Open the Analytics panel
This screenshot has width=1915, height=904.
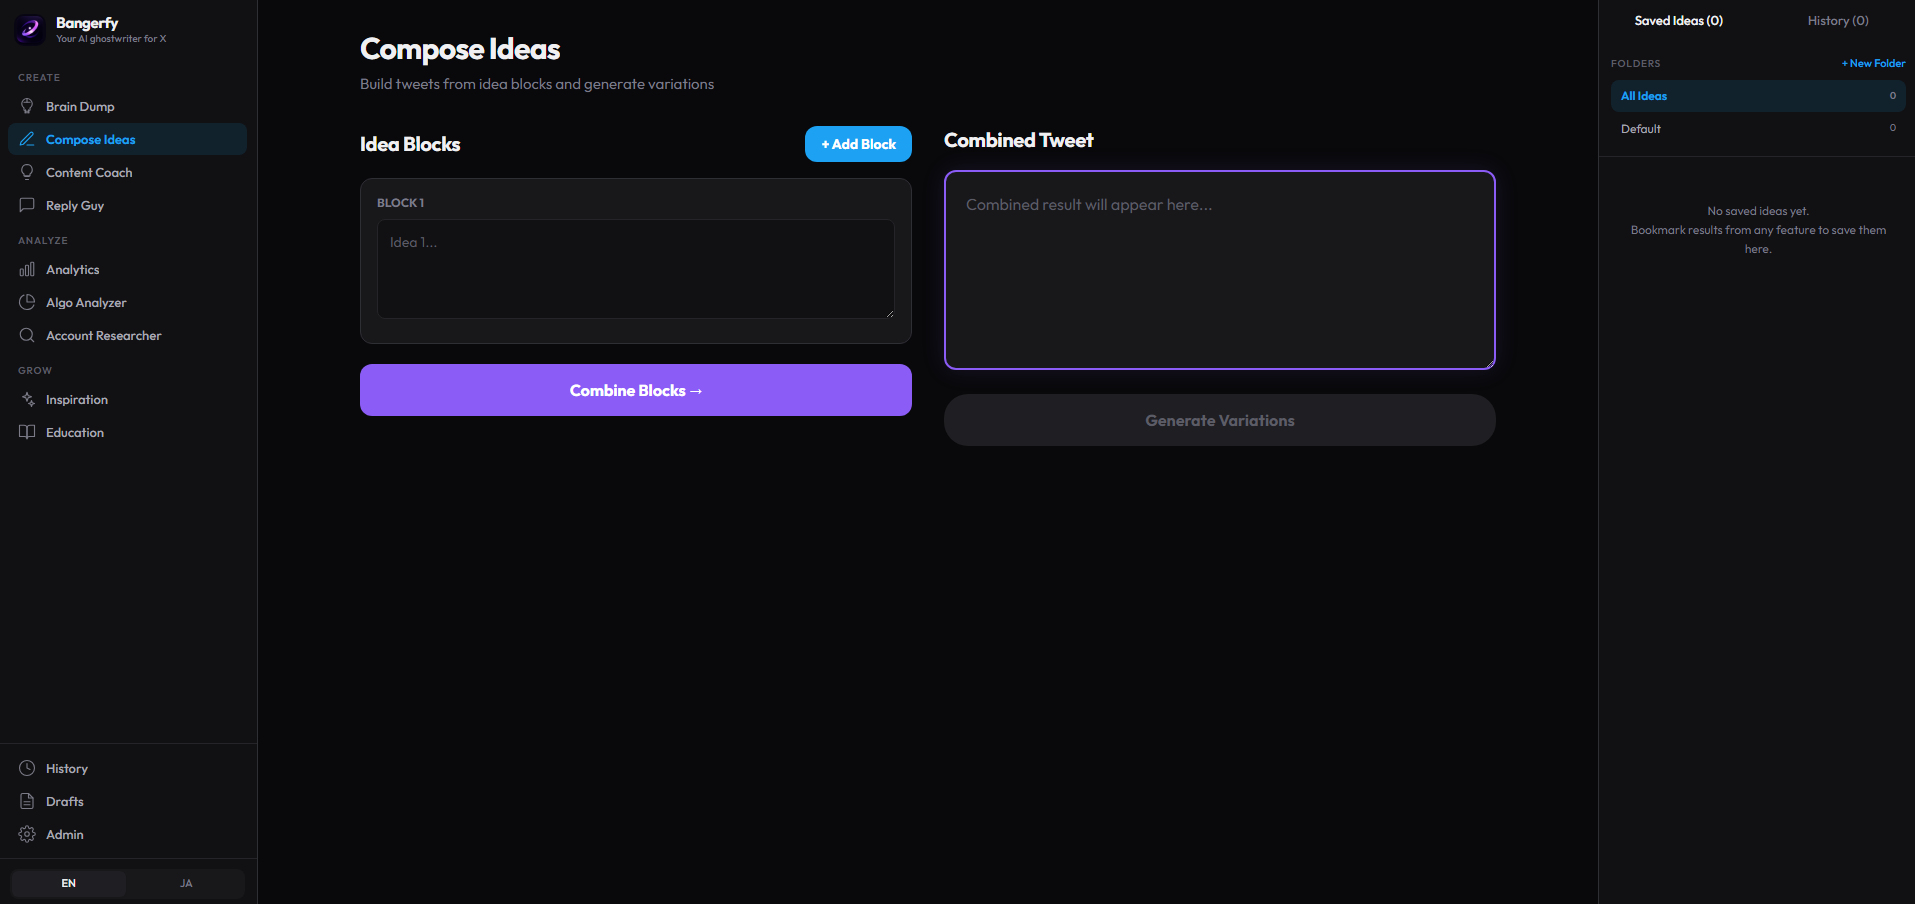(x=72, y=269)
